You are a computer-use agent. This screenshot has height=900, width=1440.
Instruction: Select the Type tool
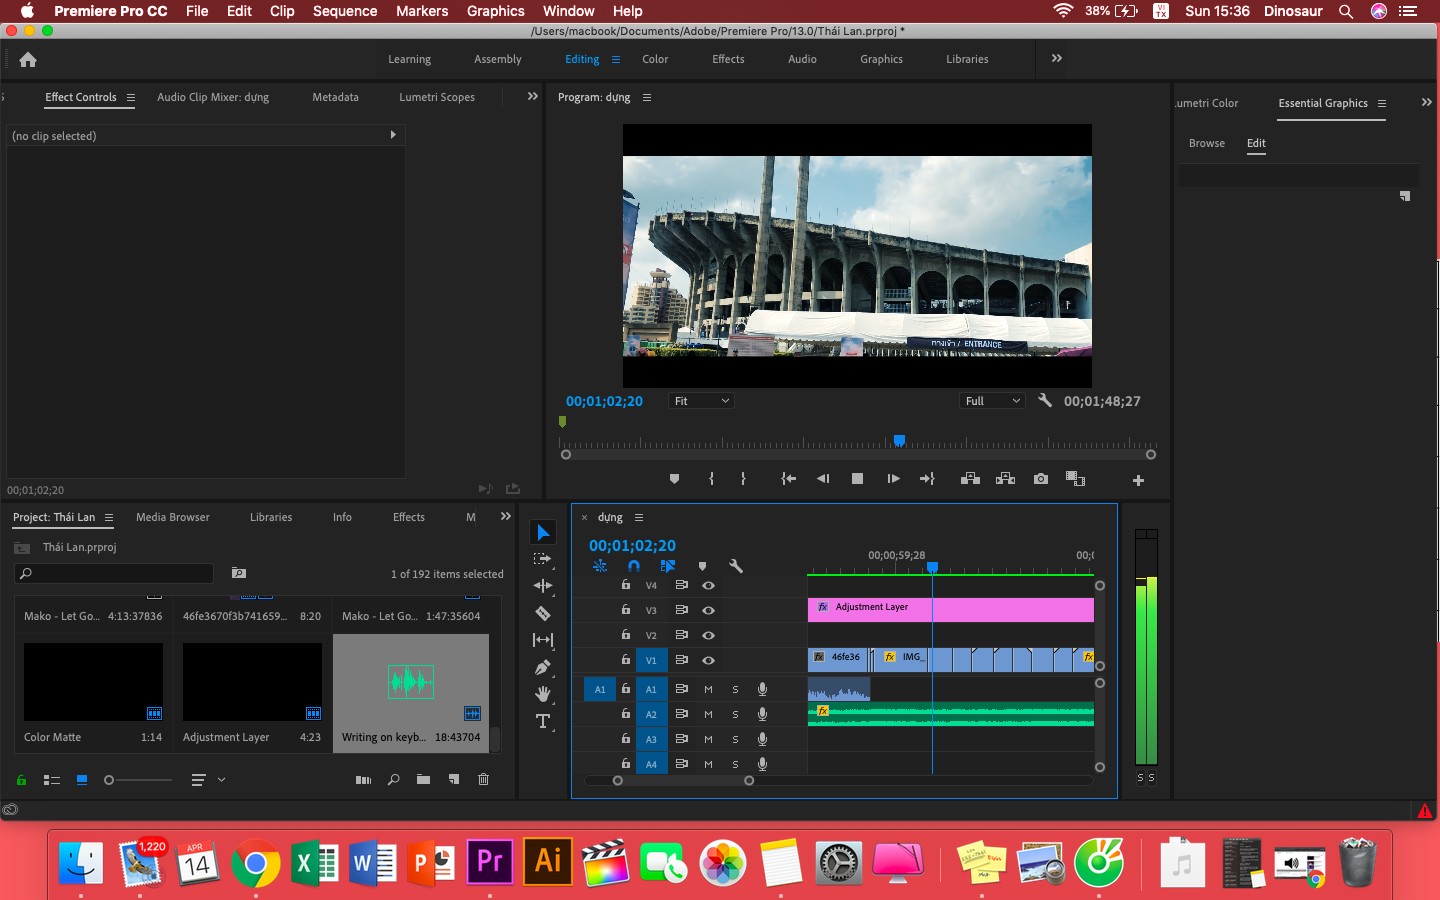(x=543, y=721)
